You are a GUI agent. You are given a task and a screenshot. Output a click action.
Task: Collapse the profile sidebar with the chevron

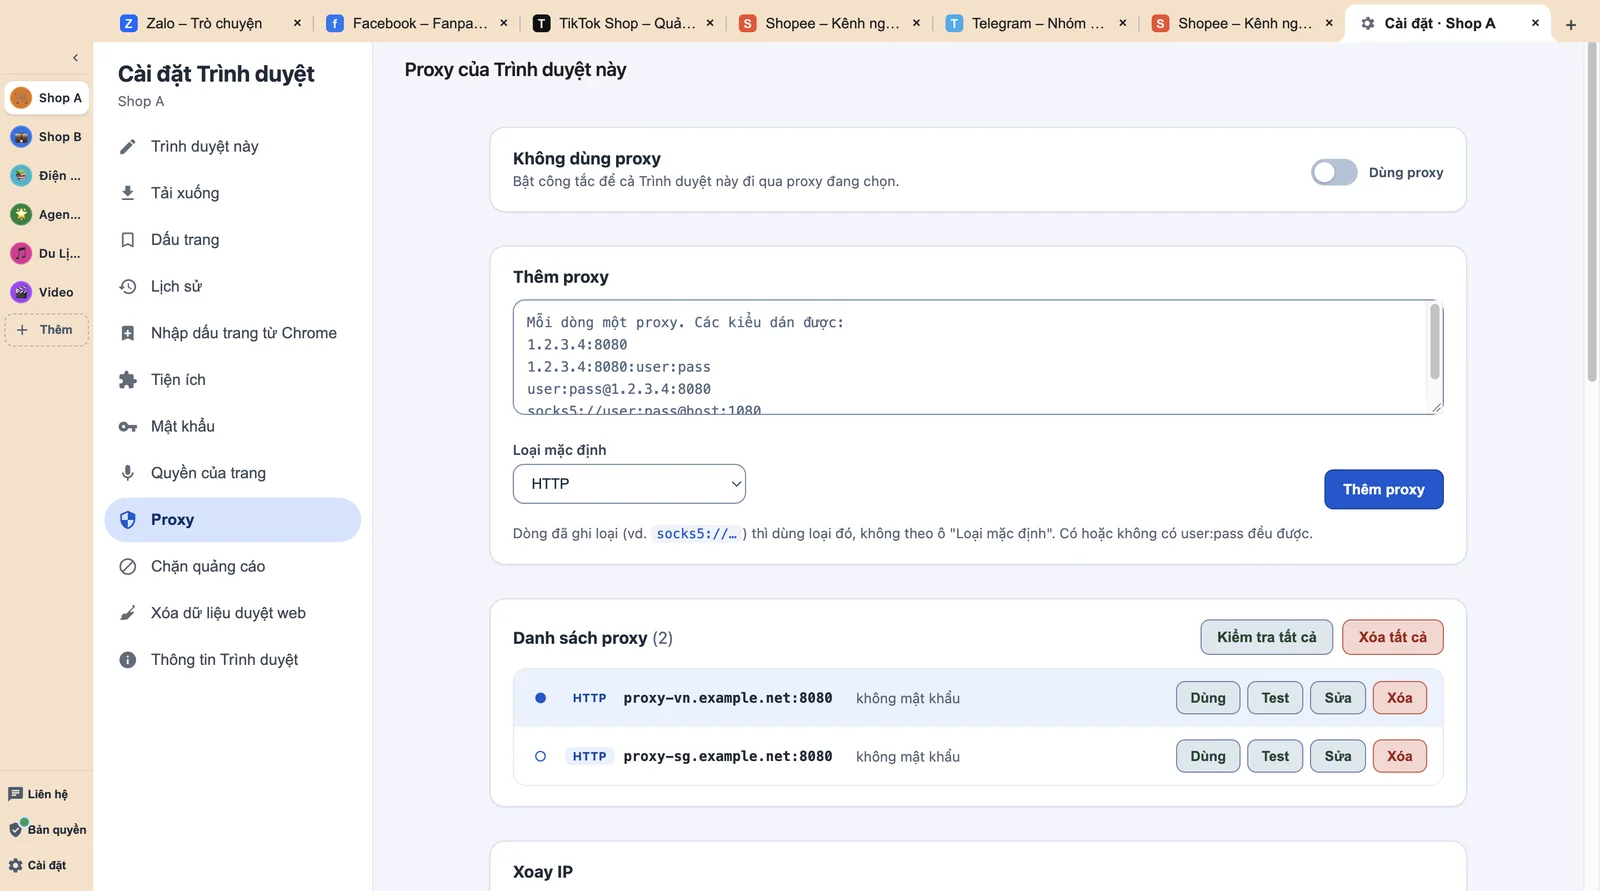pos(75,58)
